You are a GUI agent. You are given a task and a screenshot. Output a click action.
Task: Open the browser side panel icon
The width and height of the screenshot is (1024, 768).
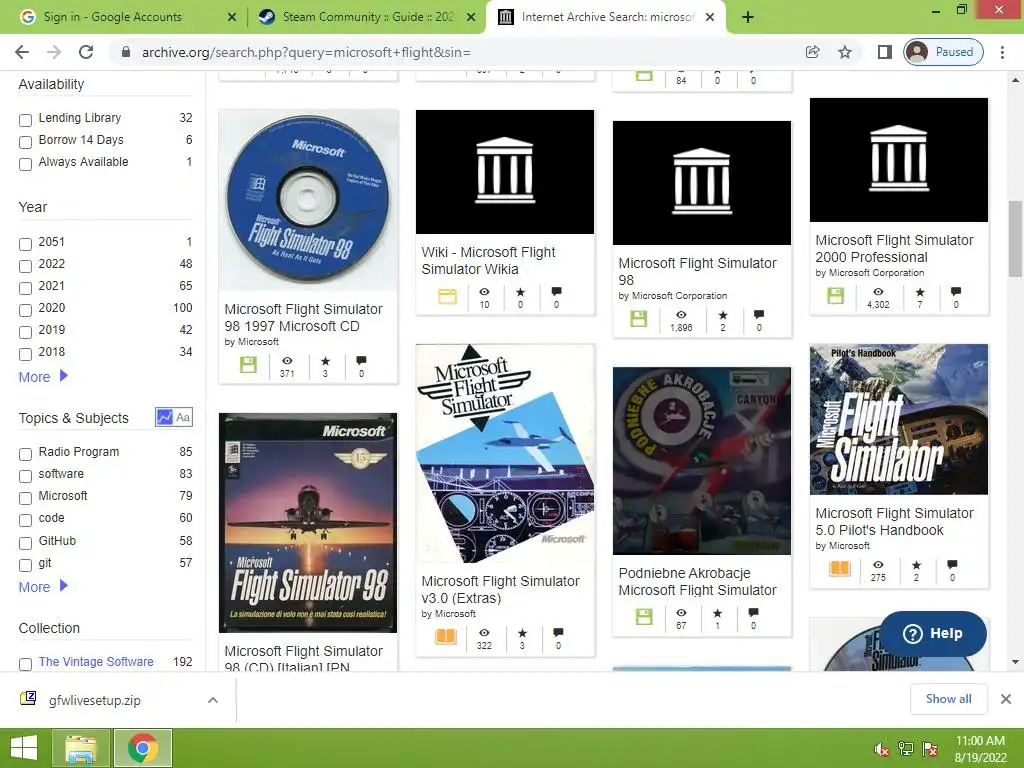coord(884,52)
